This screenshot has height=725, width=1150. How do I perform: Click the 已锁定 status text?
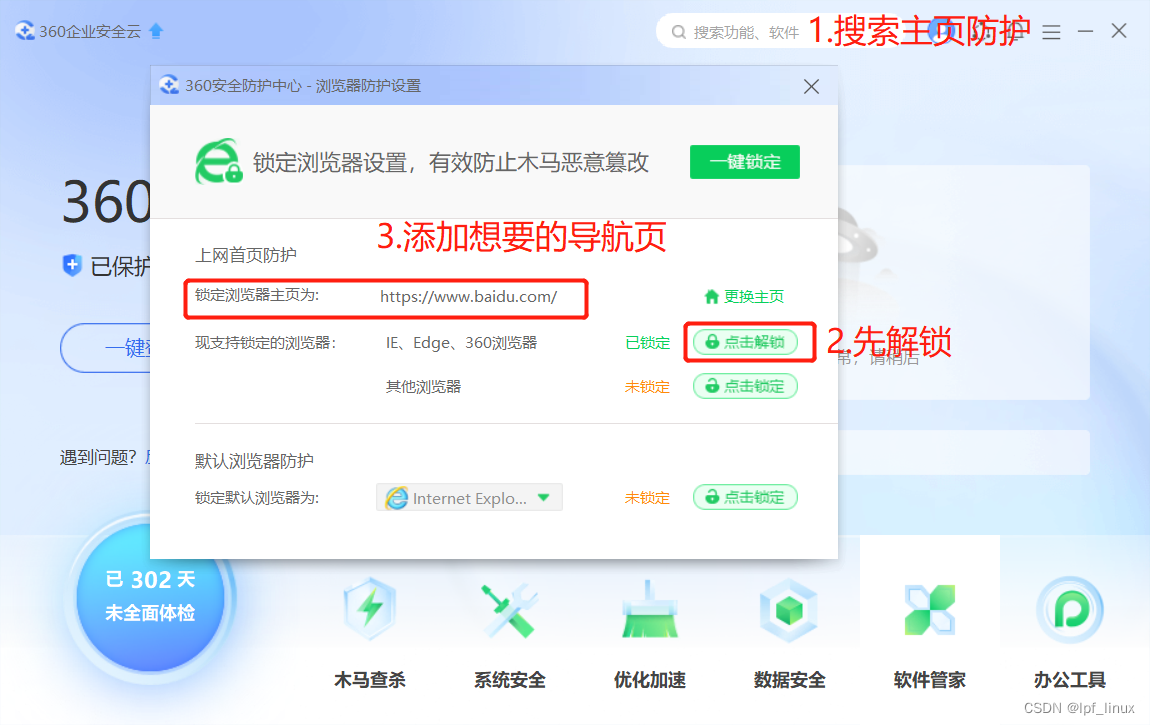click(648, 342)
